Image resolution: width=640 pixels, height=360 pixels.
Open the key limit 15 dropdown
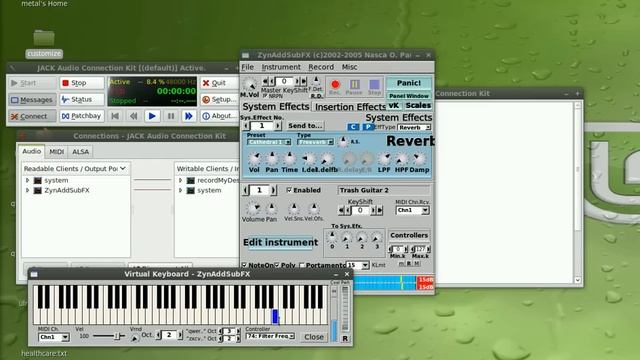point(358,265)
